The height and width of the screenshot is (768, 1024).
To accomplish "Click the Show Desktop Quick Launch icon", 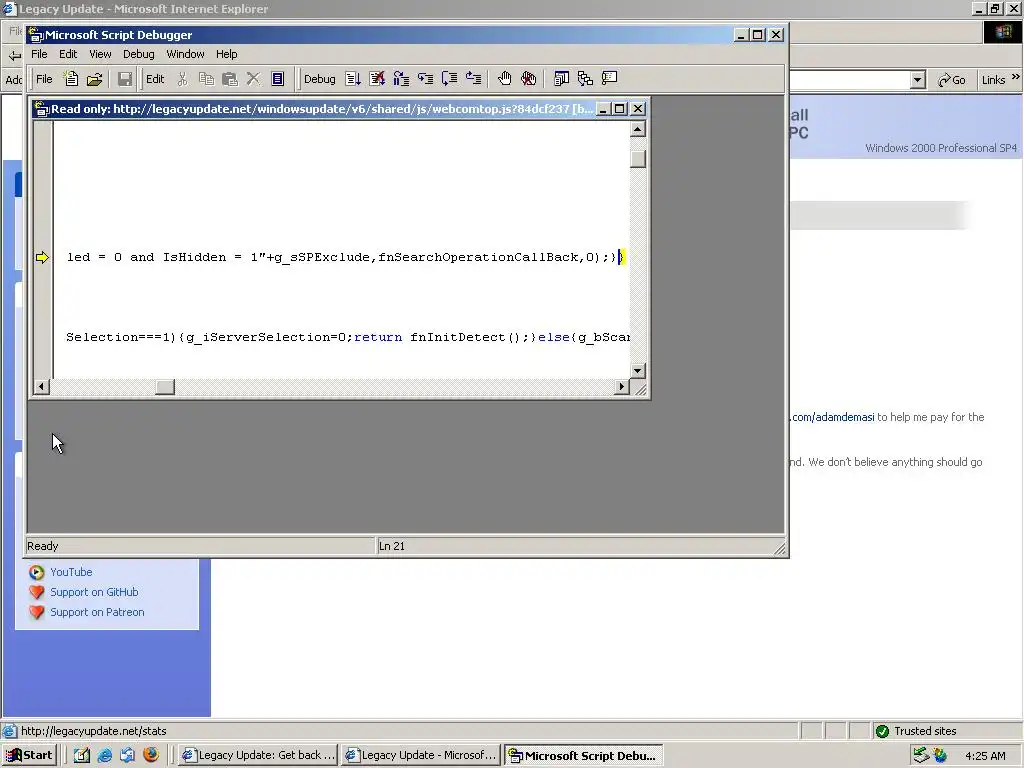I will tap(82, 756).
